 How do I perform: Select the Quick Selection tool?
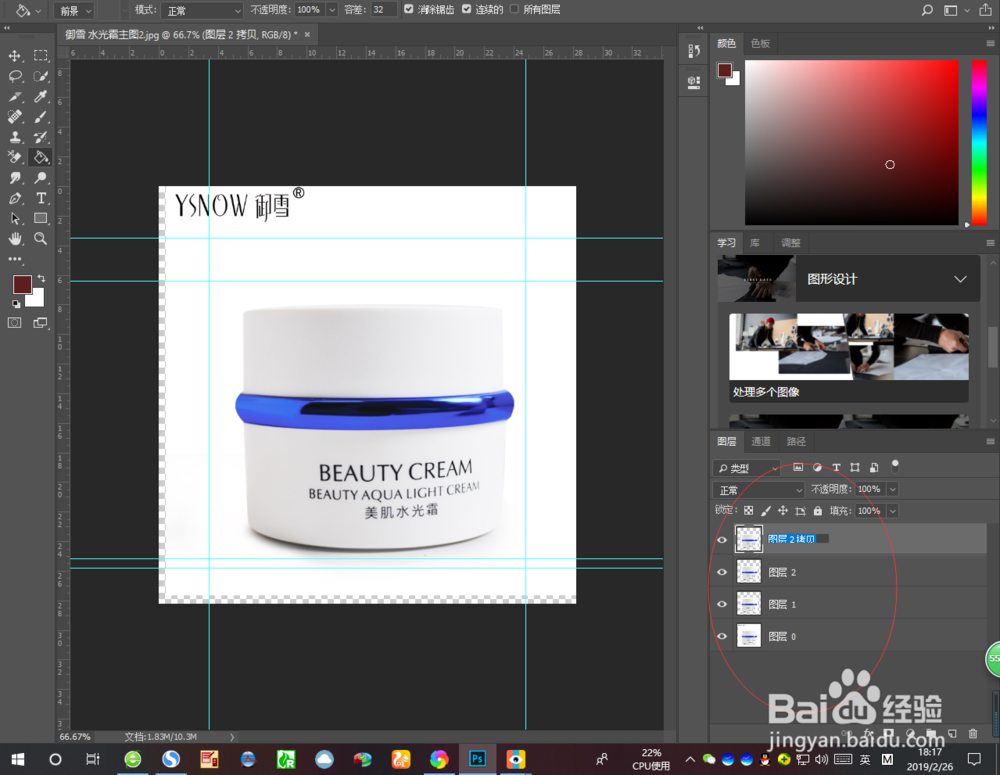[41, 77]
